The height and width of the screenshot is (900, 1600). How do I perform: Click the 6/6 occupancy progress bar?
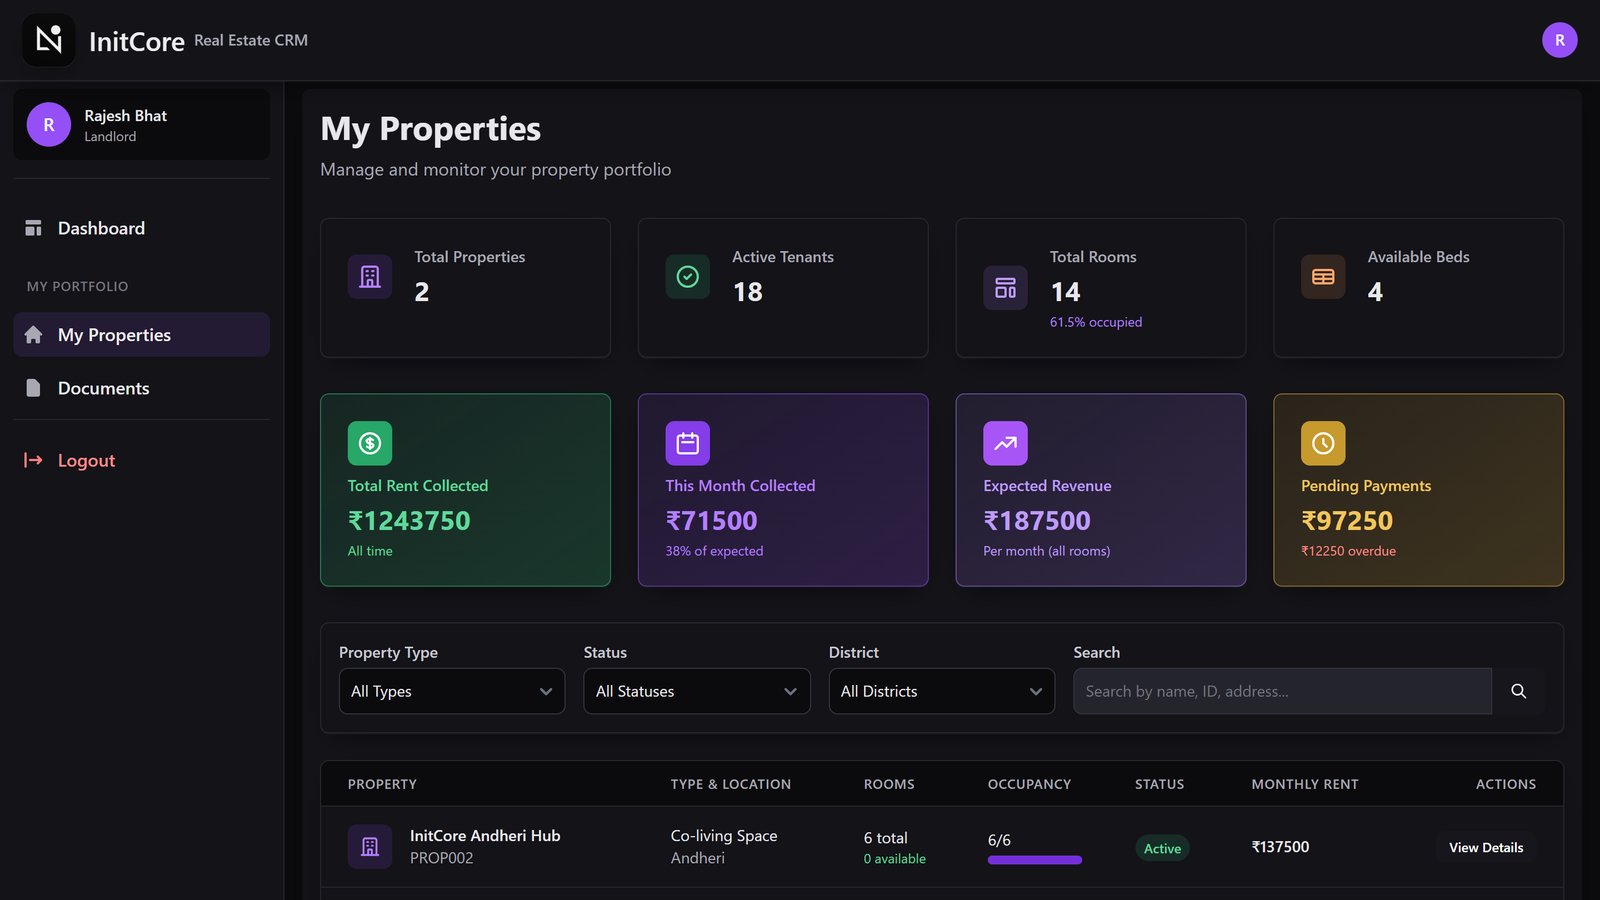1035,860
